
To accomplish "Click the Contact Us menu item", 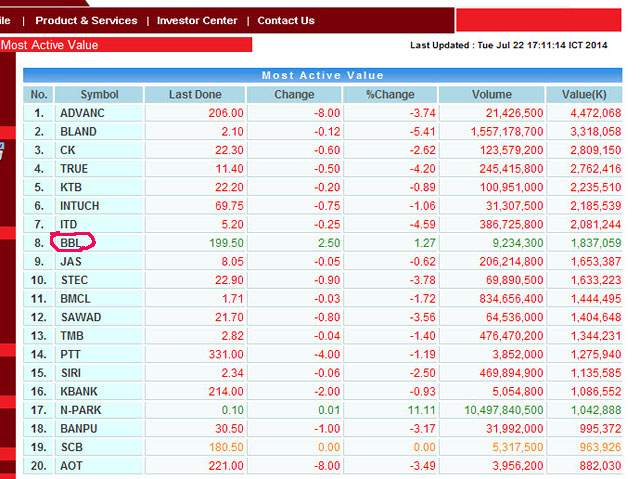I will pyautogui.click(x=286, y=20).
